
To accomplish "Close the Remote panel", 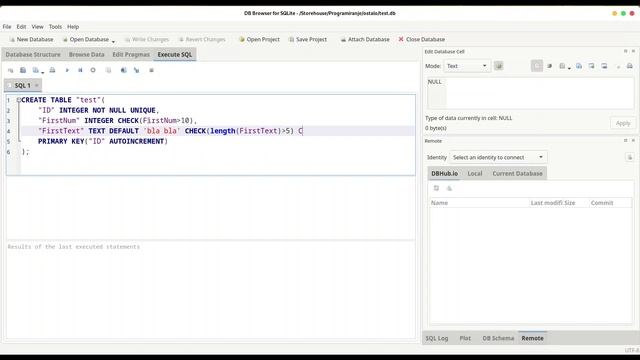I will pyautogui.click(x=633, y=140).
